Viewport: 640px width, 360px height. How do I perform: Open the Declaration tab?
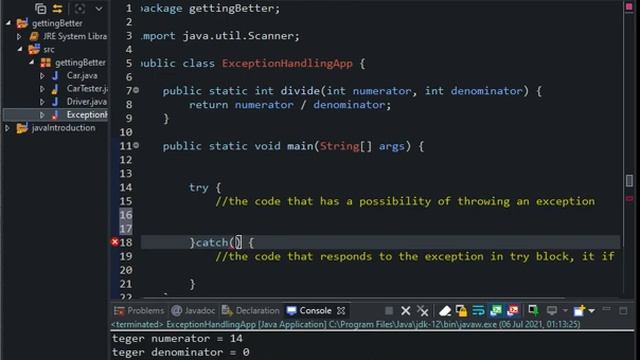point(251,311)
